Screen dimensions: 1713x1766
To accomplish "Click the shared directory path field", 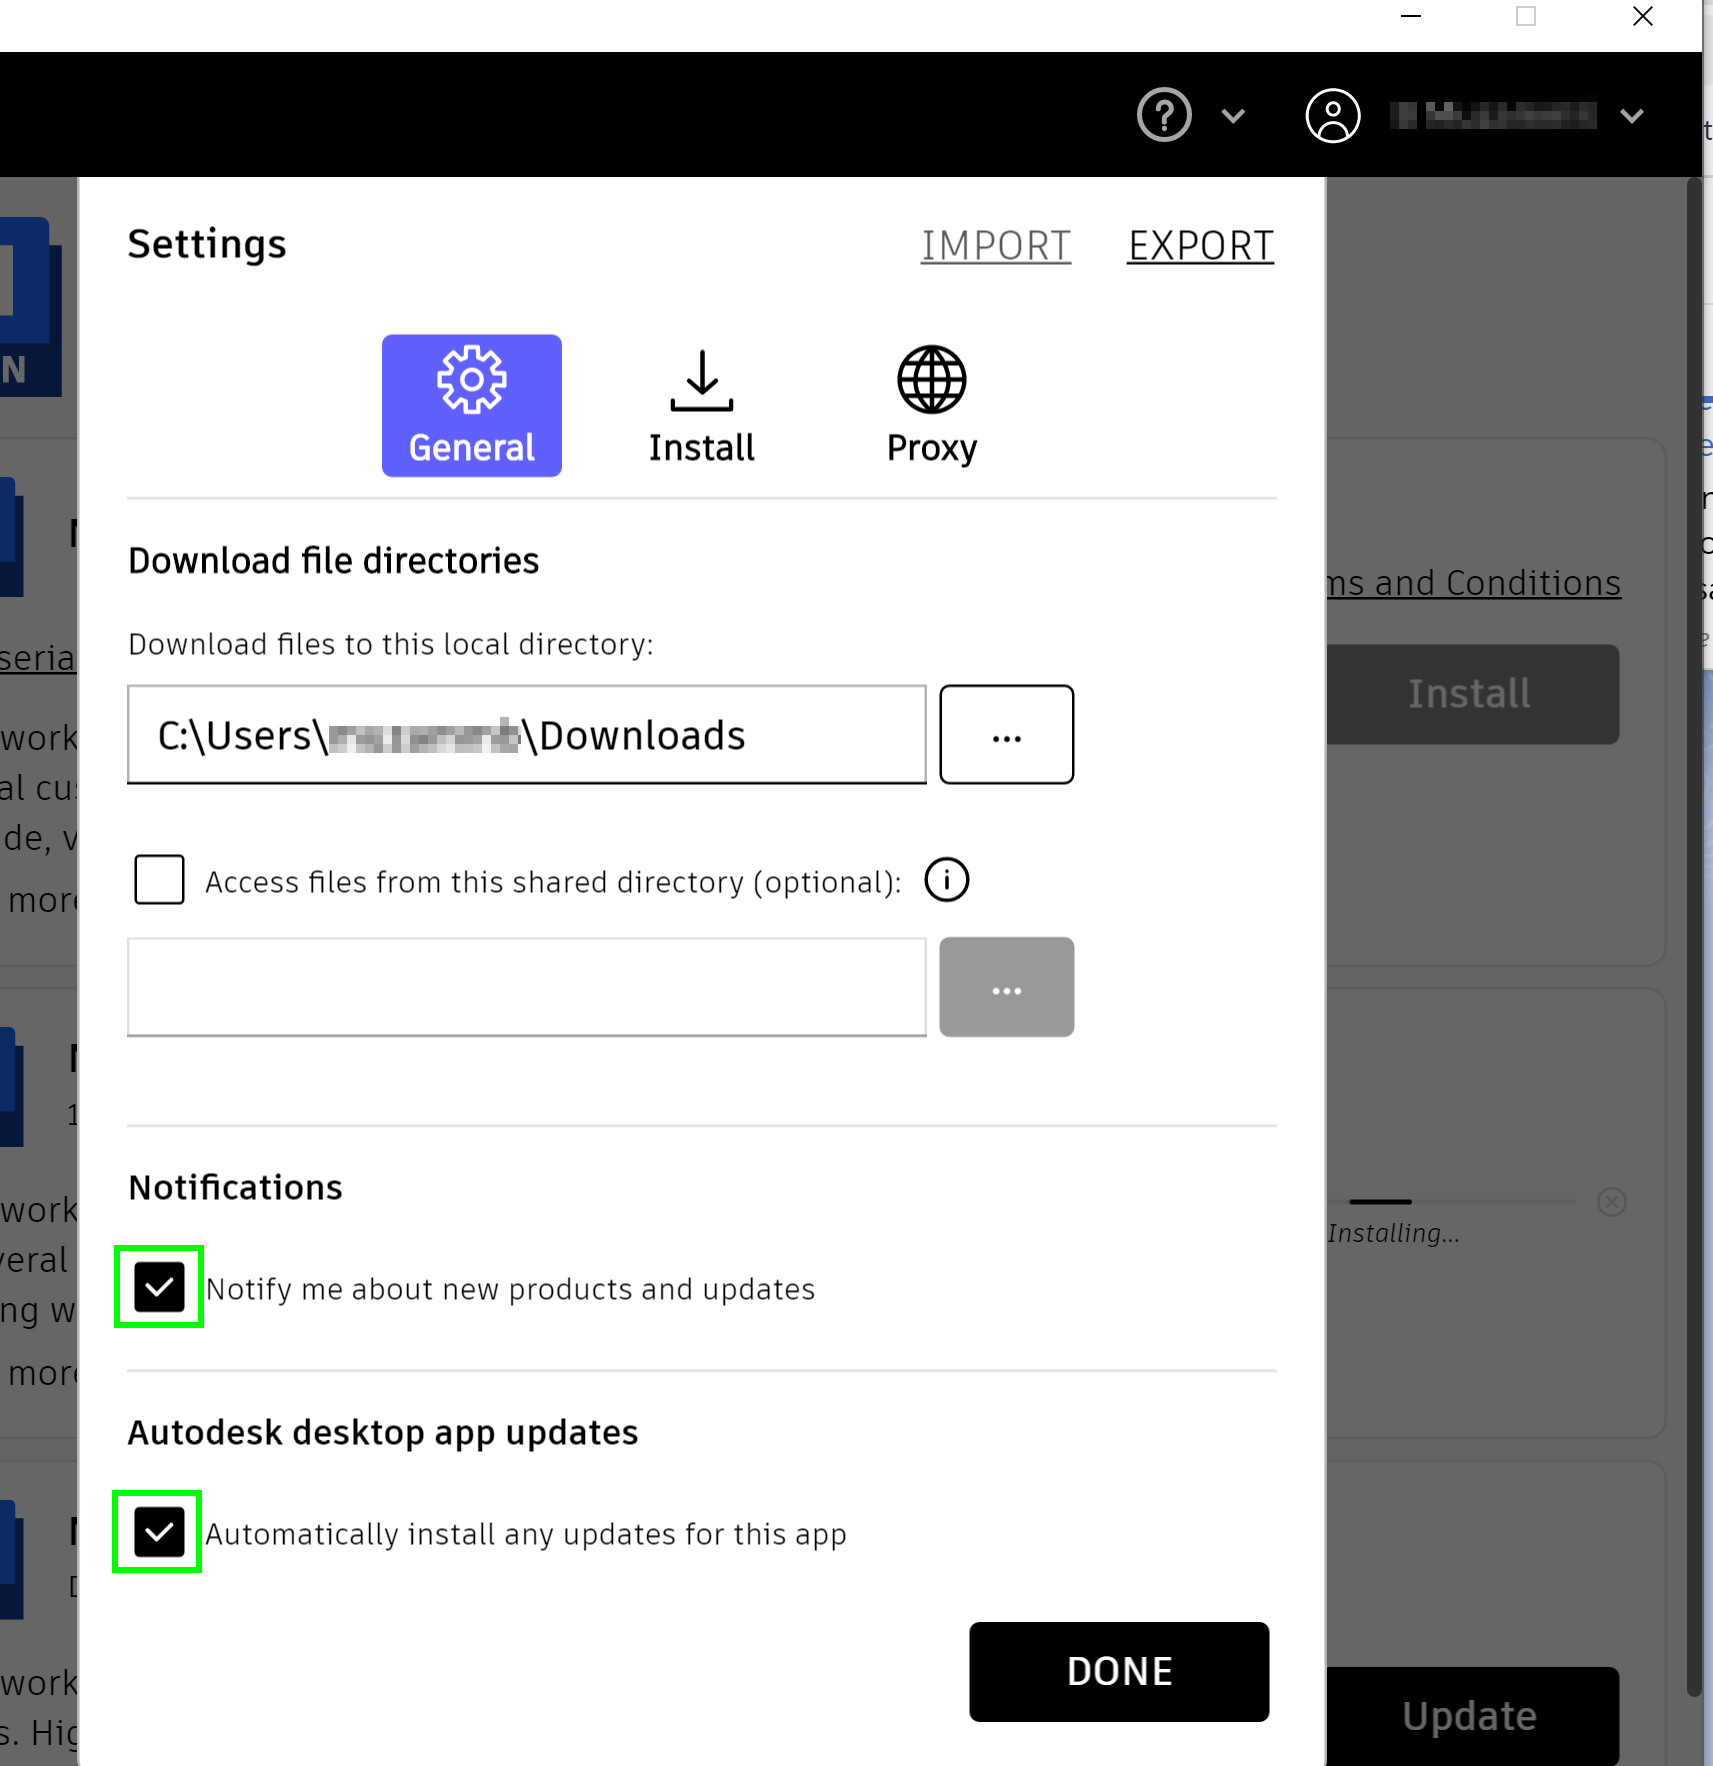I will point(527,987).
